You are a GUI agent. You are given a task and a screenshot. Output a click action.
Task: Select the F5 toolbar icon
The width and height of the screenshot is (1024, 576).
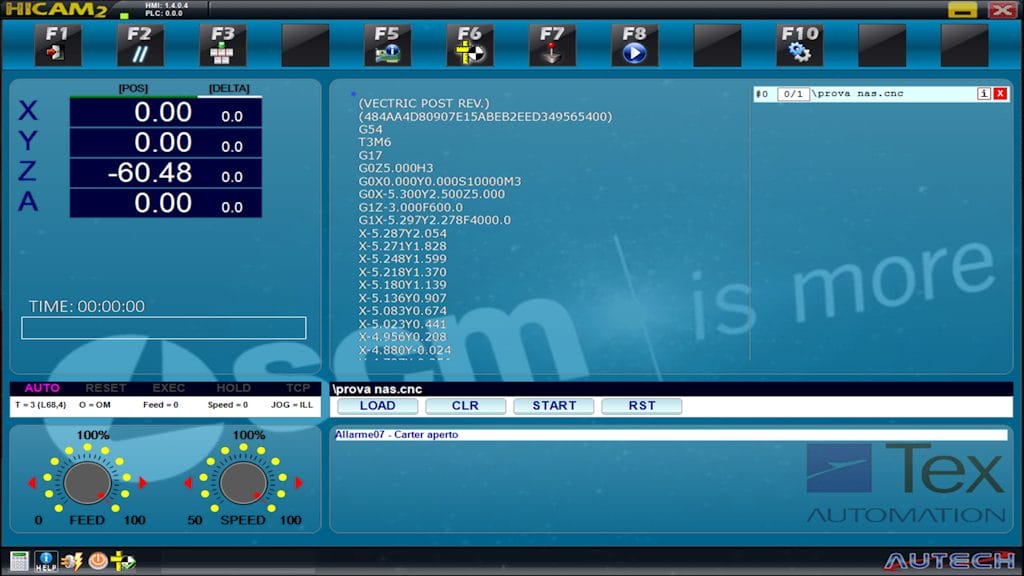pyautogui.click(x=387, y=45)
